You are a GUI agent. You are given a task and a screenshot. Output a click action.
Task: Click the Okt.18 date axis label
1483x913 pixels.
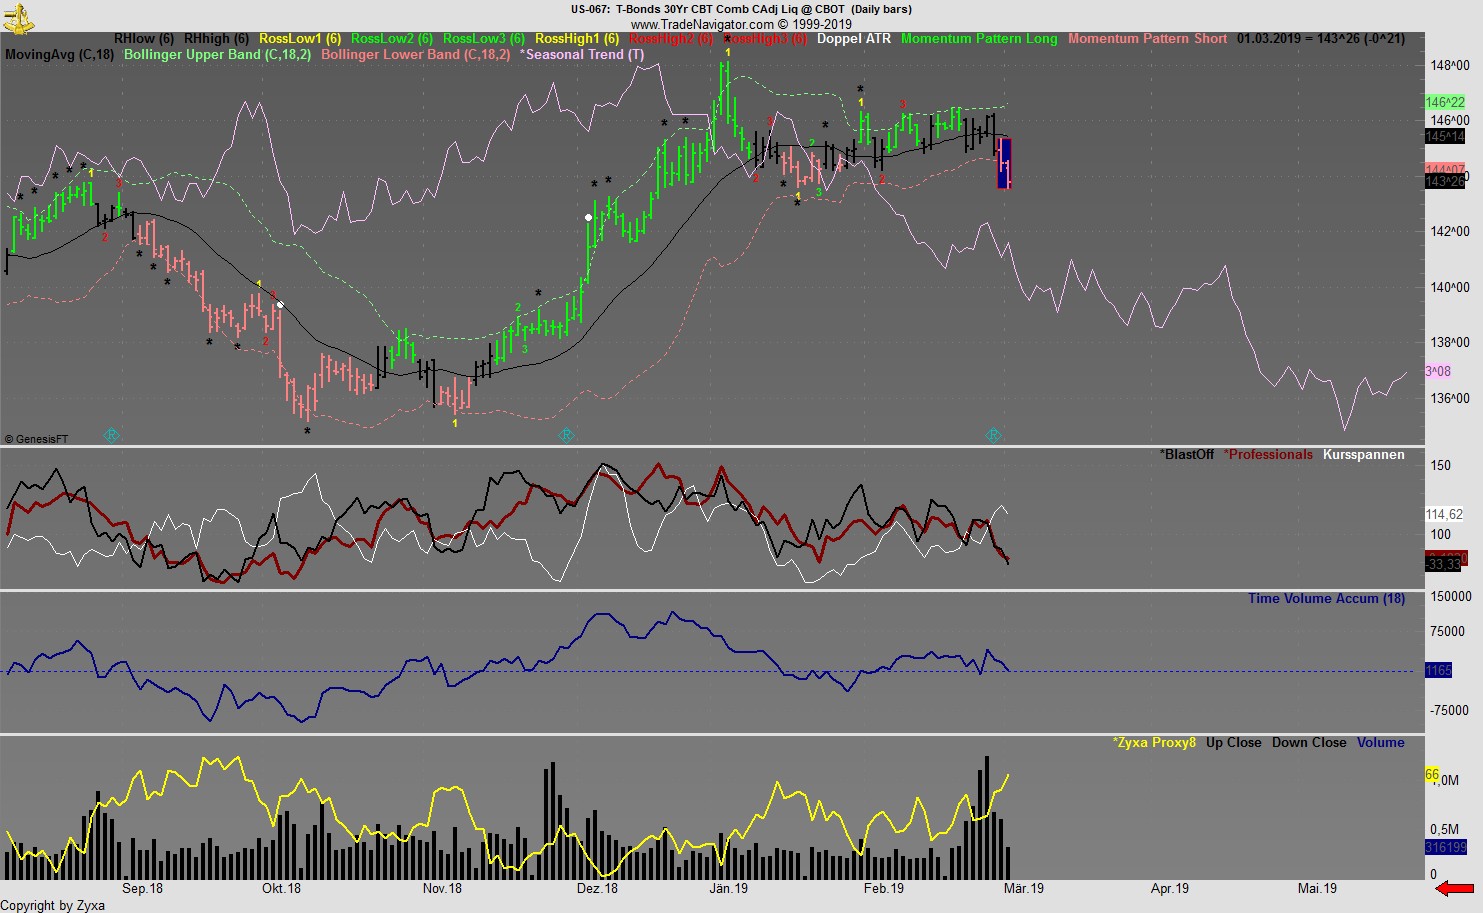tap(281, 889)
